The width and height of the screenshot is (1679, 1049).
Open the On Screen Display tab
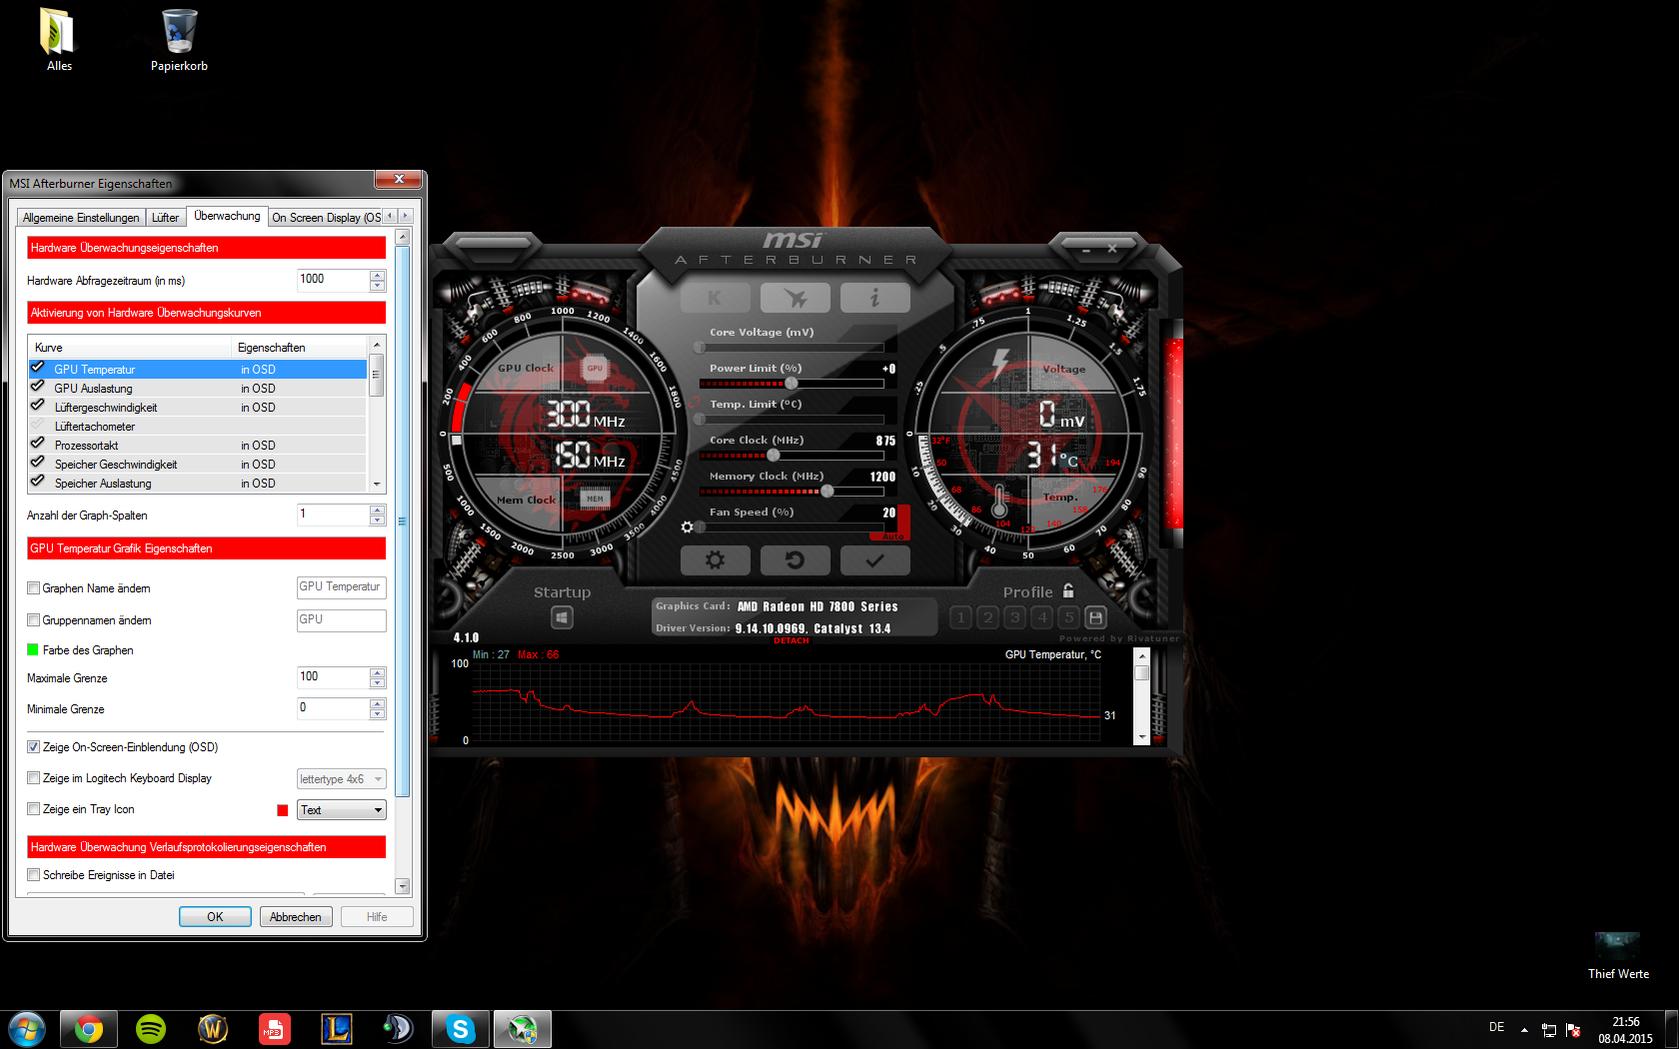coord(327,217)
